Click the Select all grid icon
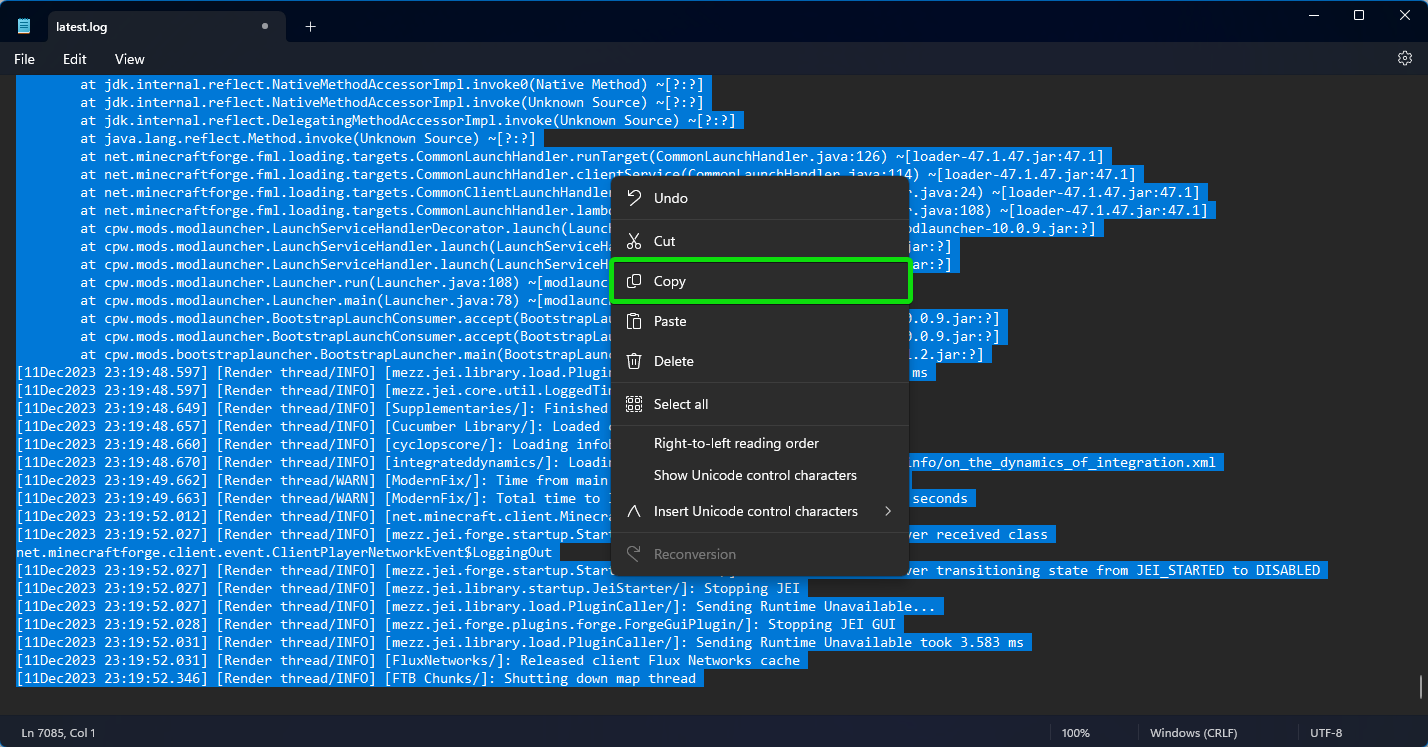The height and width of the screenshot is (747, 1428). click(x=634, y=404)
